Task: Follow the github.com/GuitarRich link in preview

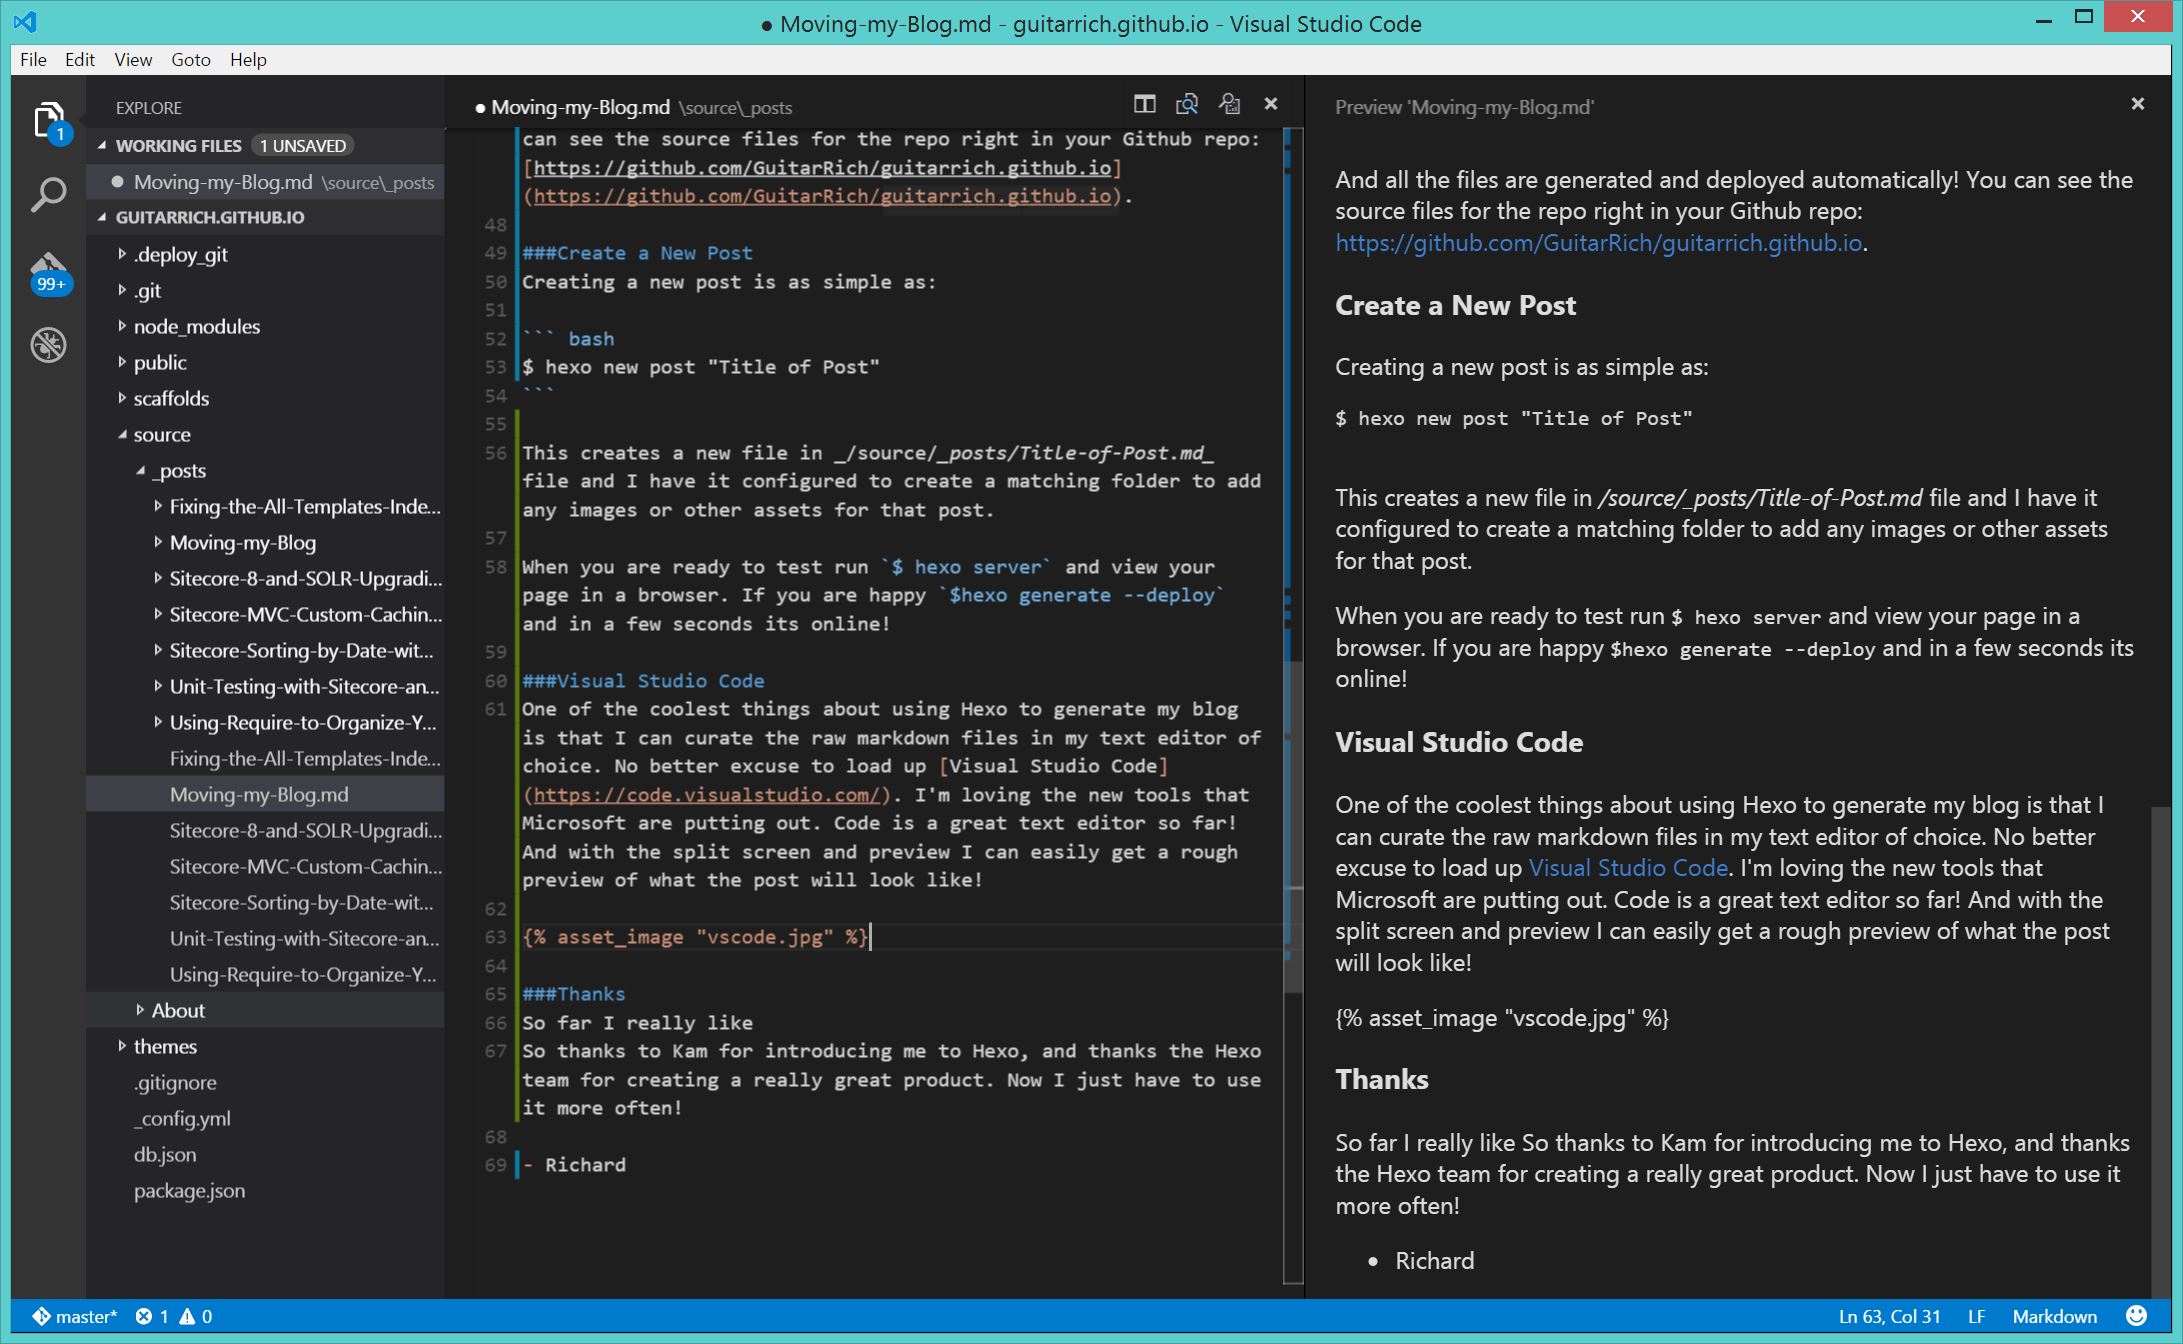Action: [1598, 243]
